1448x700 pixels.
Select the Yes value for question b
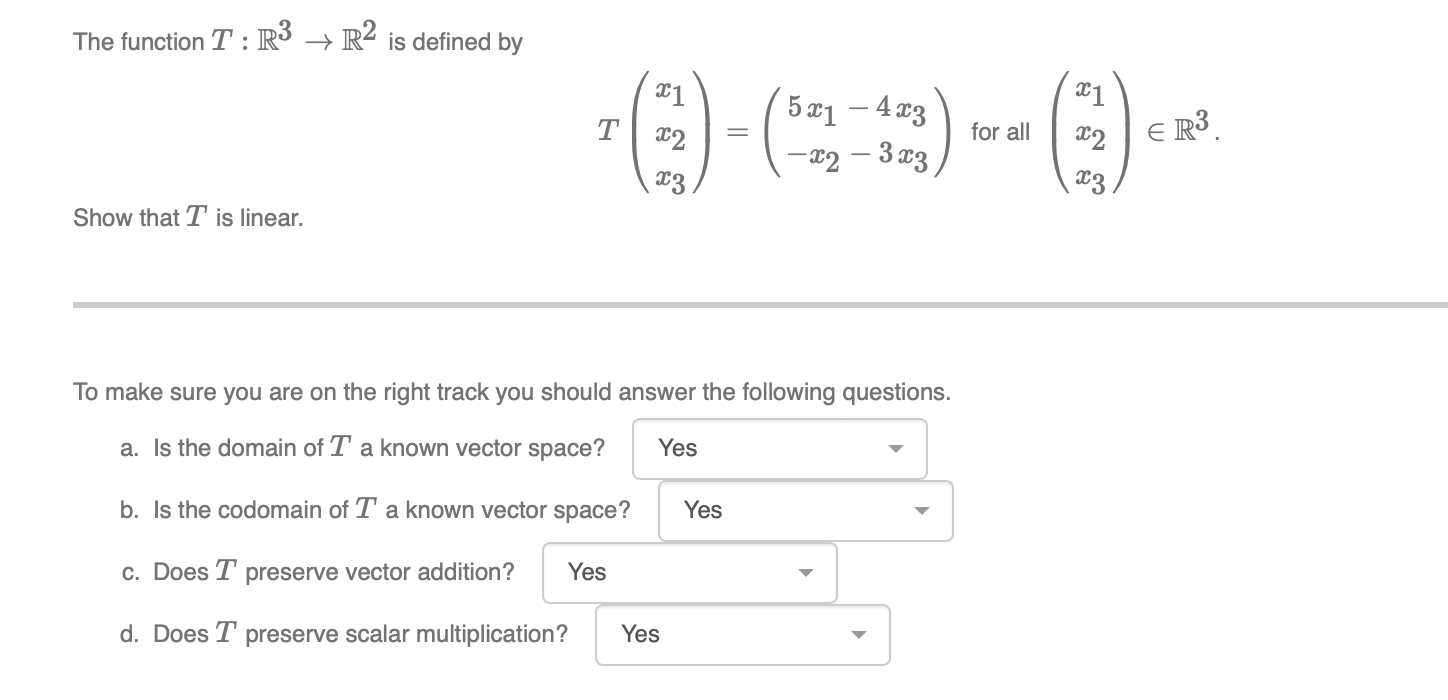coord(703,511)
